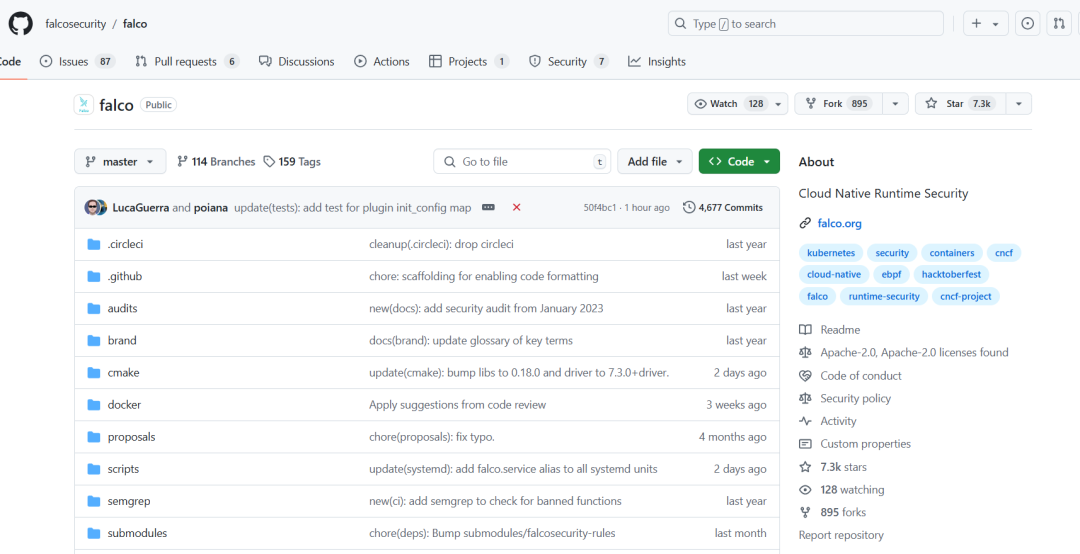Switch to the Pull requests tab
The image size is (1080, 554).
(187, 61)
